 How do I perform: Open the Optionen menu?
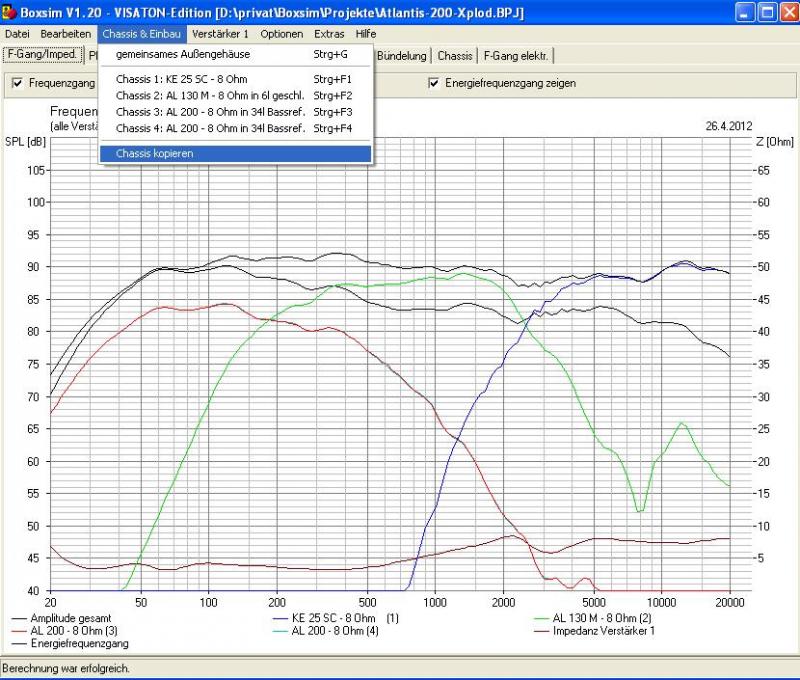point(281,34)
